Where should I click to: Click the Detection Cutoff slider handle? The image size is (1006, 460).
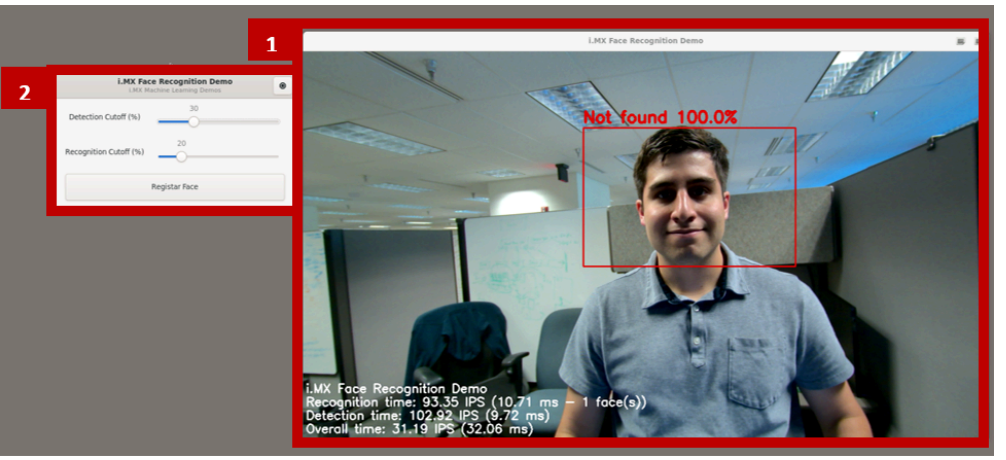(194, 121)
